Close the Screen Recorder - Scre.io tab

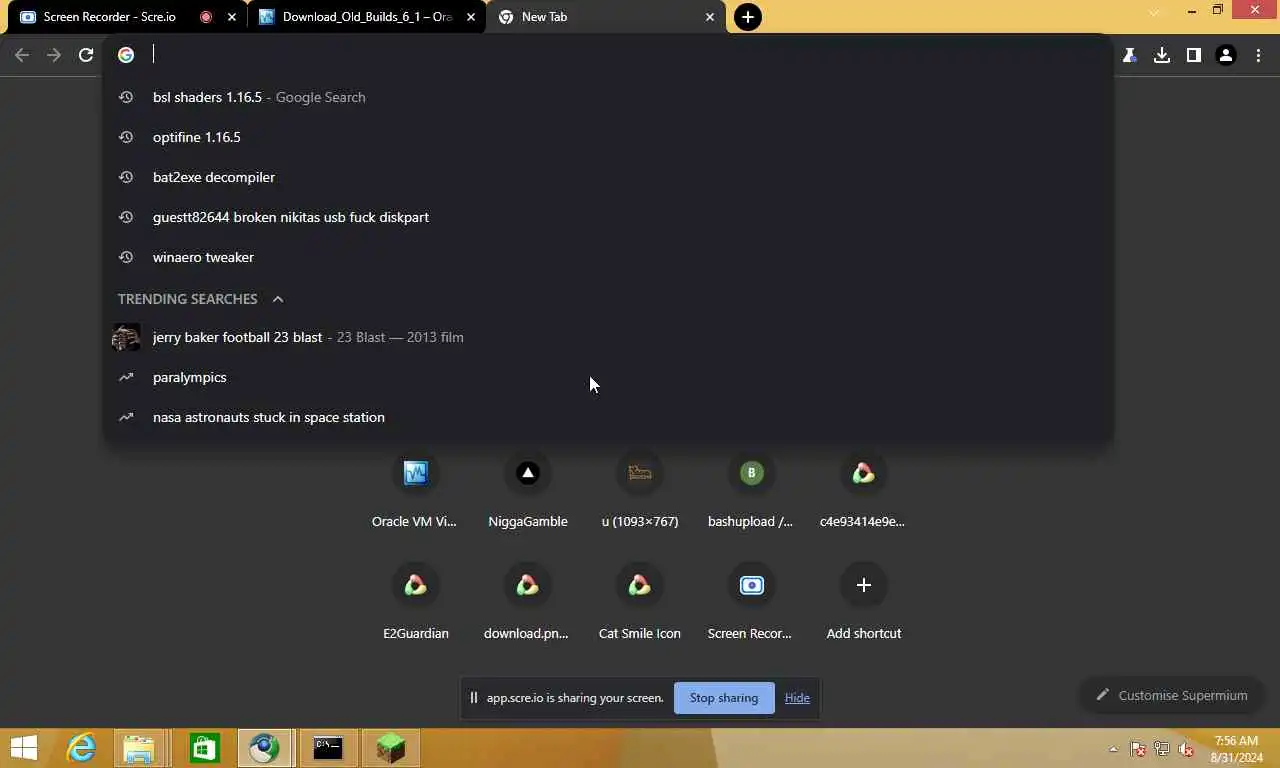[x=232, y=17]
